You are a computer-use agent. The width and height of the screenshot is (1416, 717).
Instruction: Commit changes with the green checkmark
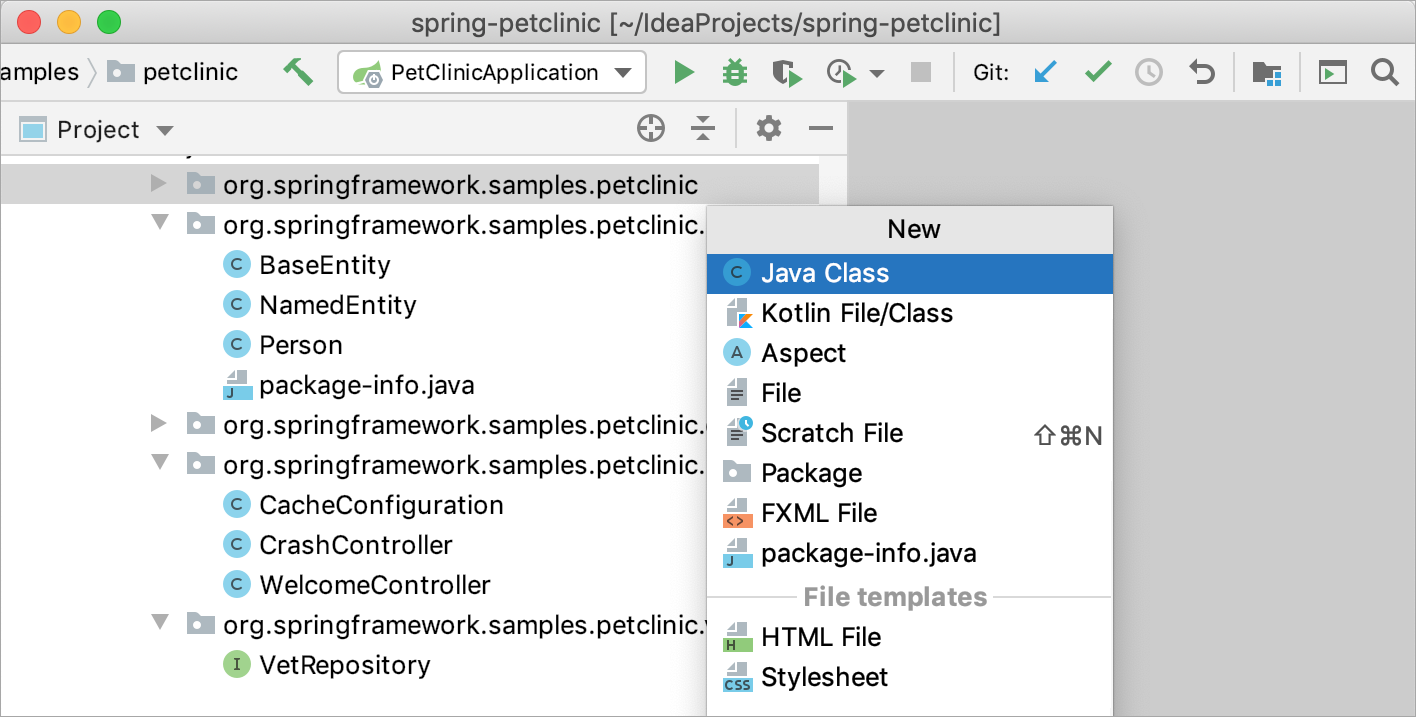(1098, 72)
